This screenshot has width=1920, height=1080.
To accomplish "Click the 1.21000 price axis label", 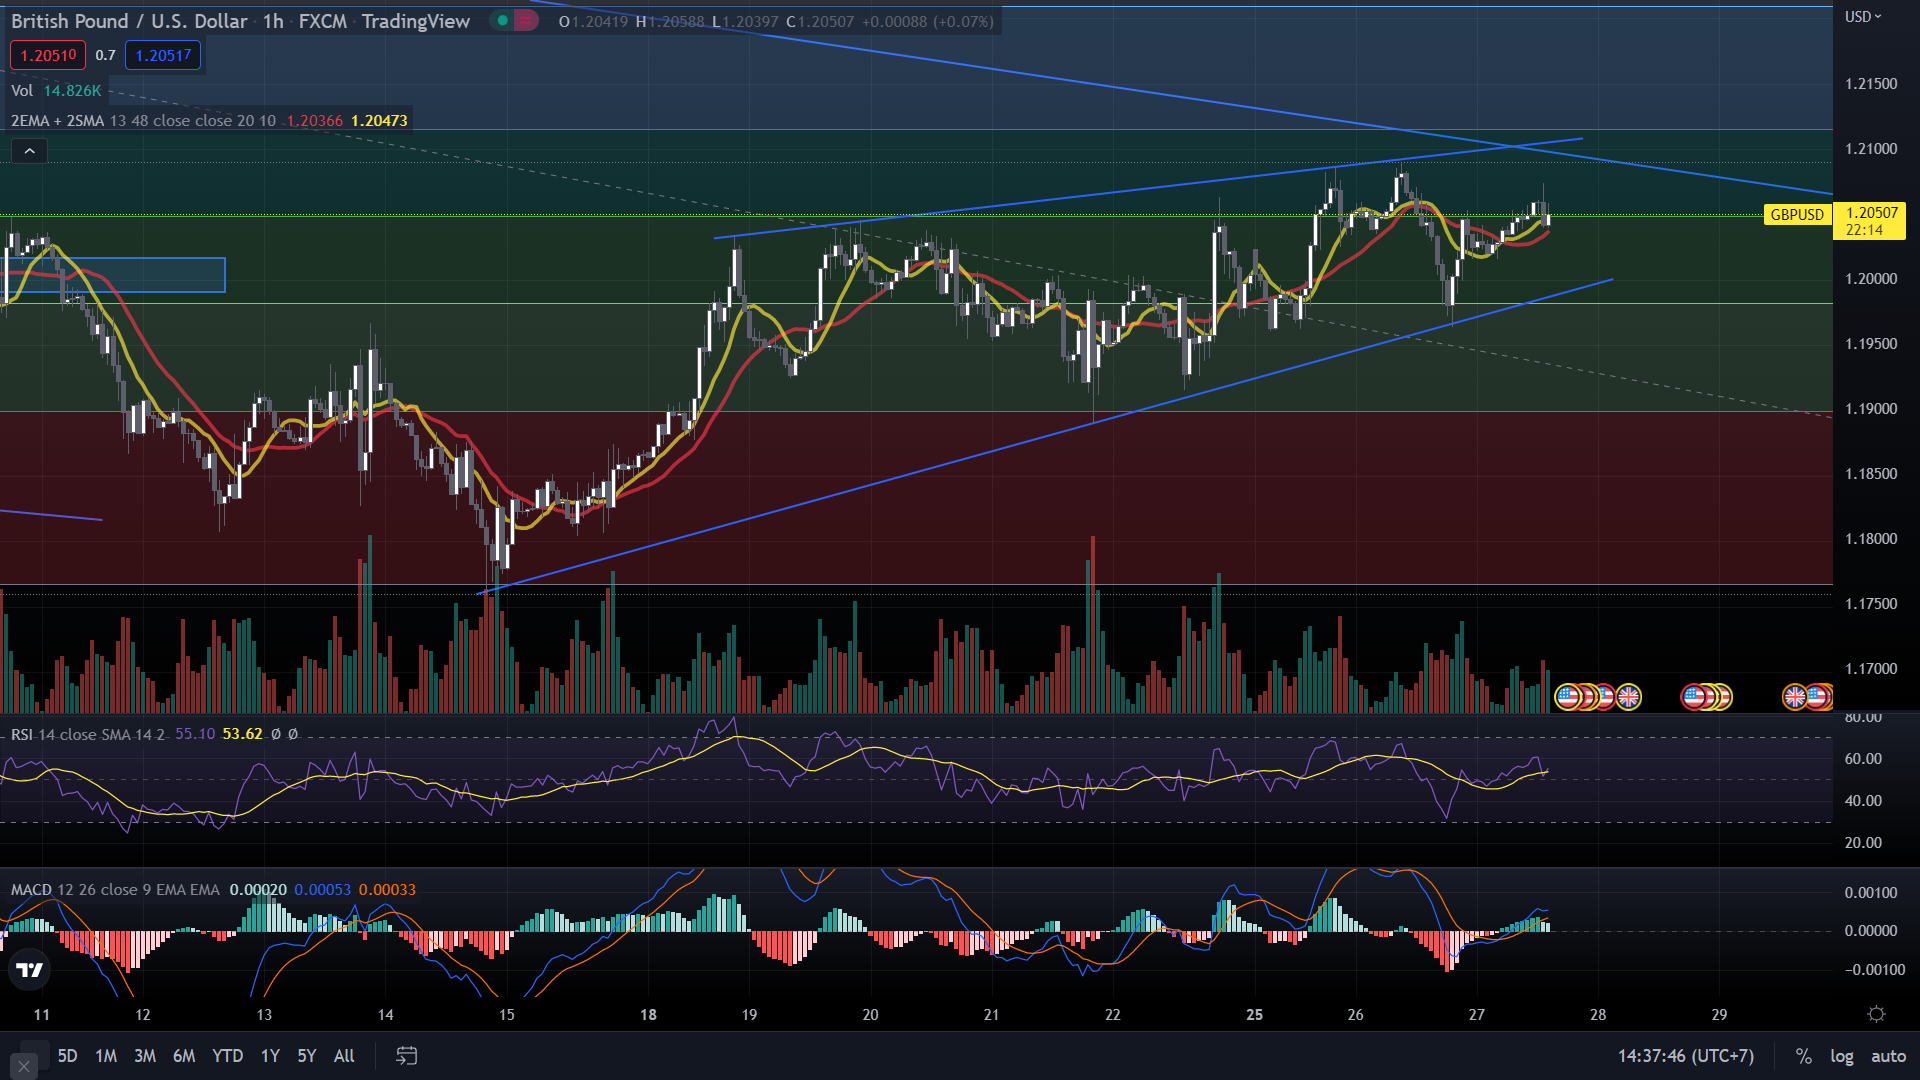I will 1871,148.
